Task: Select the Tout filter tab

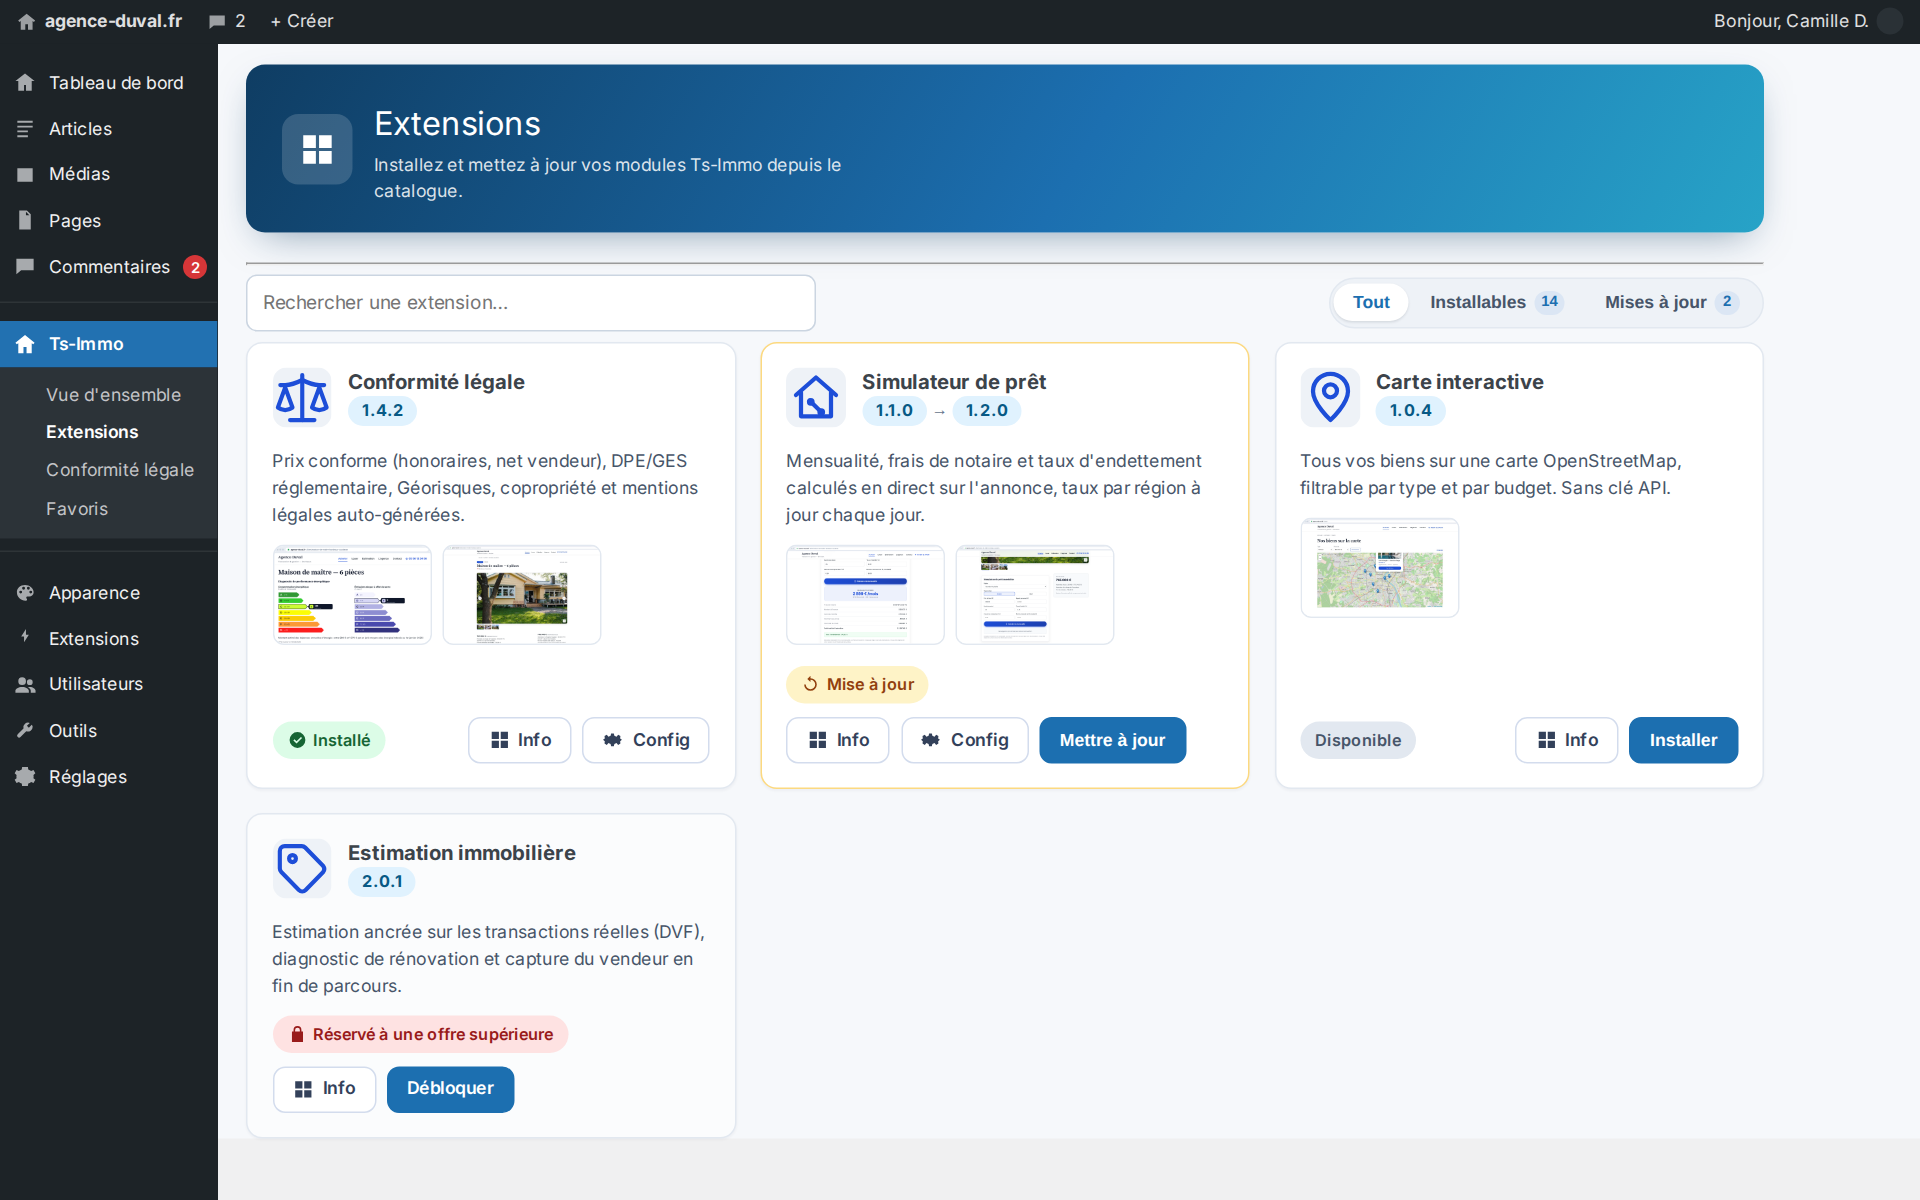Action: click(x=1371, y=302)
